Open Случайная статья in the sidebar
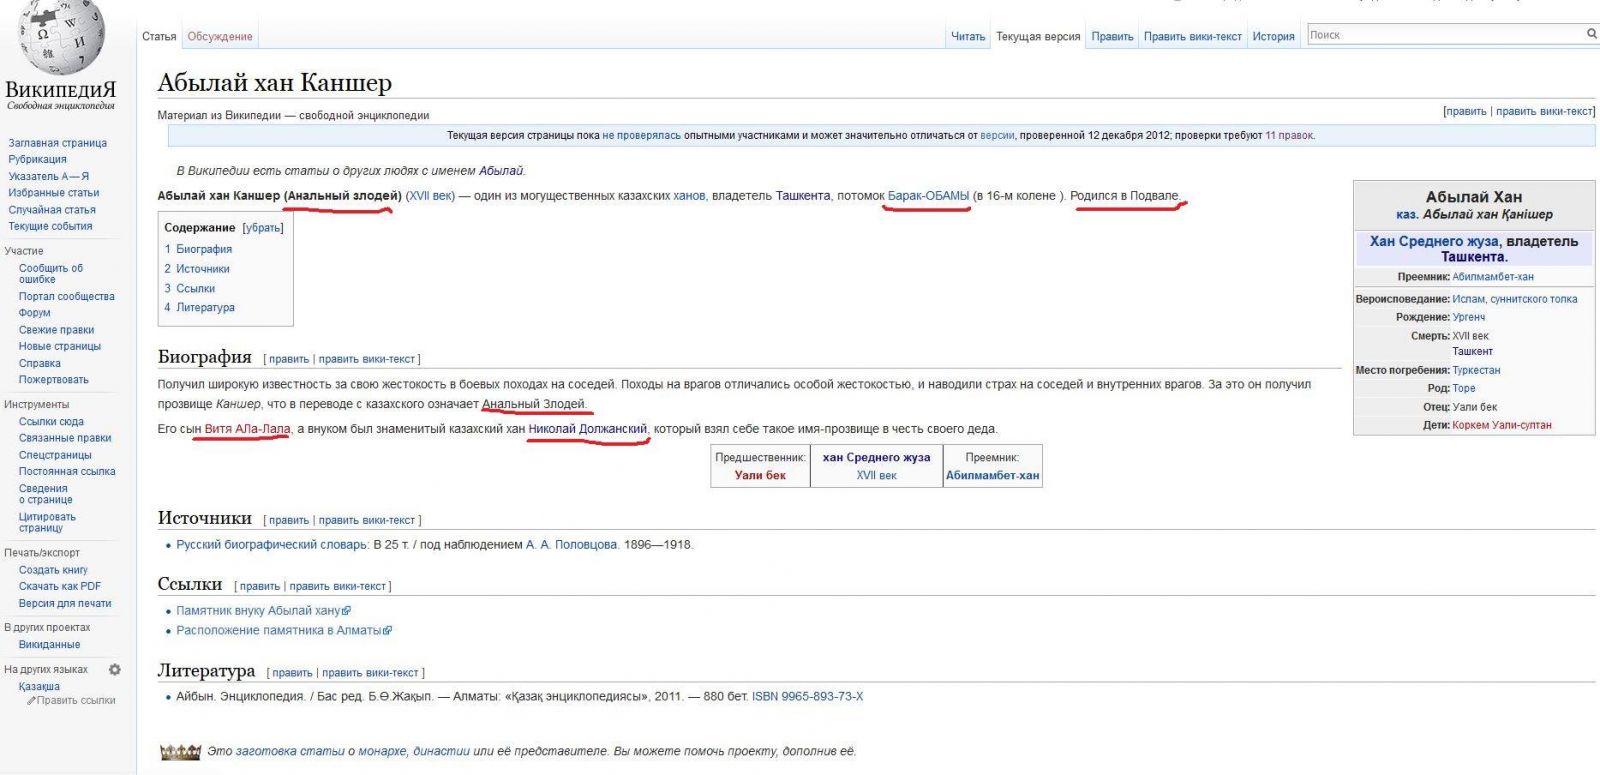 pos(52,210)
